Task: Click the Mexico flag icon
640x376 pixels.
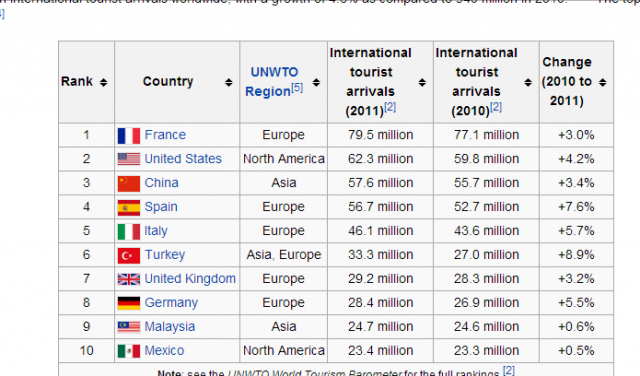Action: [129, 351]
